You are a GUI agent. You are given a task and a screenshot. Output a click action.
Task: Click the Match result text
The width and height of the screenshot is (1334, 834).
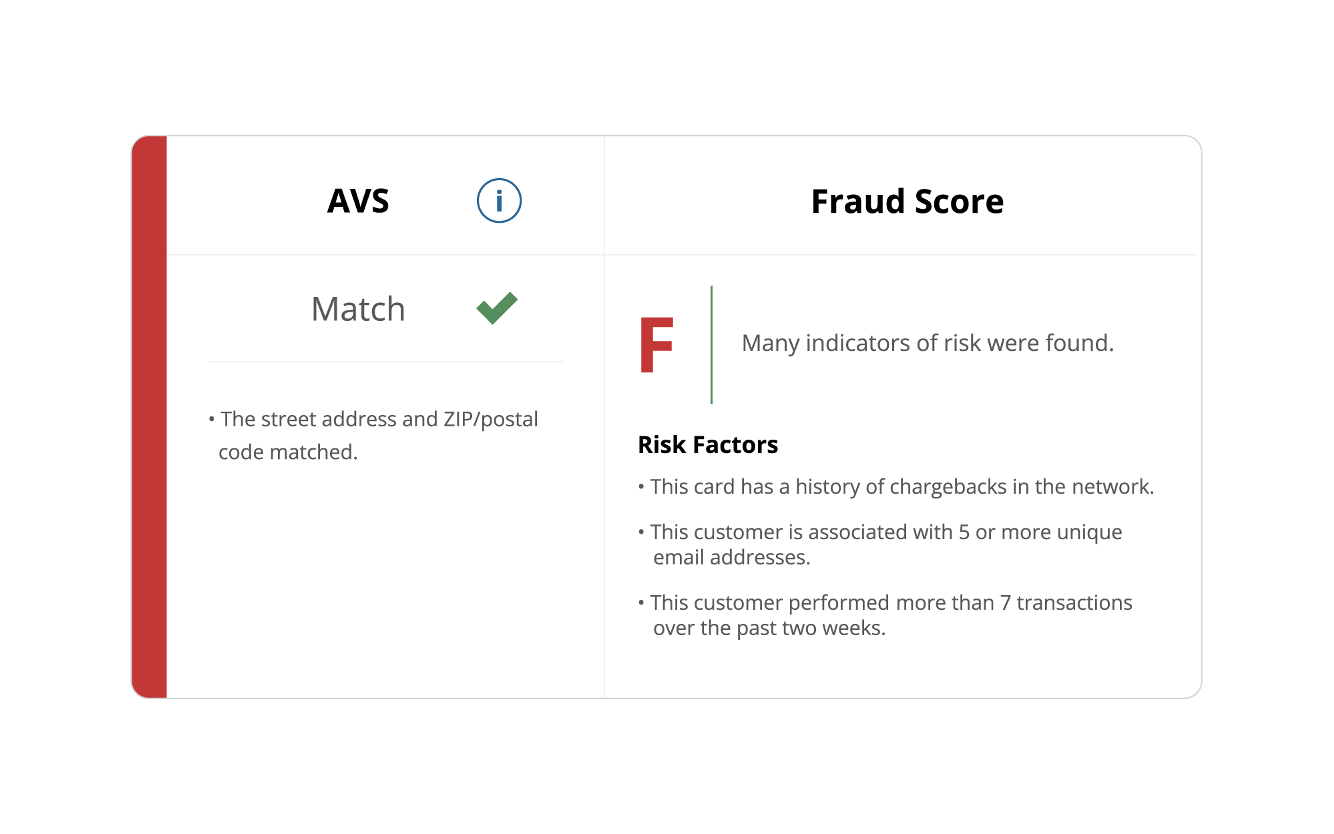(x=358, y=309)
